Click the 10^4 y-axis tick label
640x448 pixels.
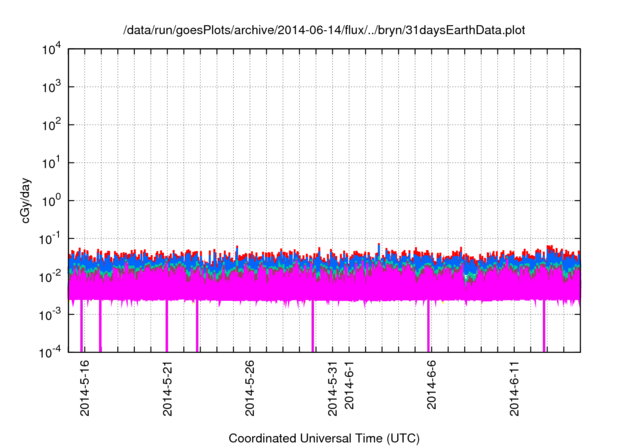point(51,50)
